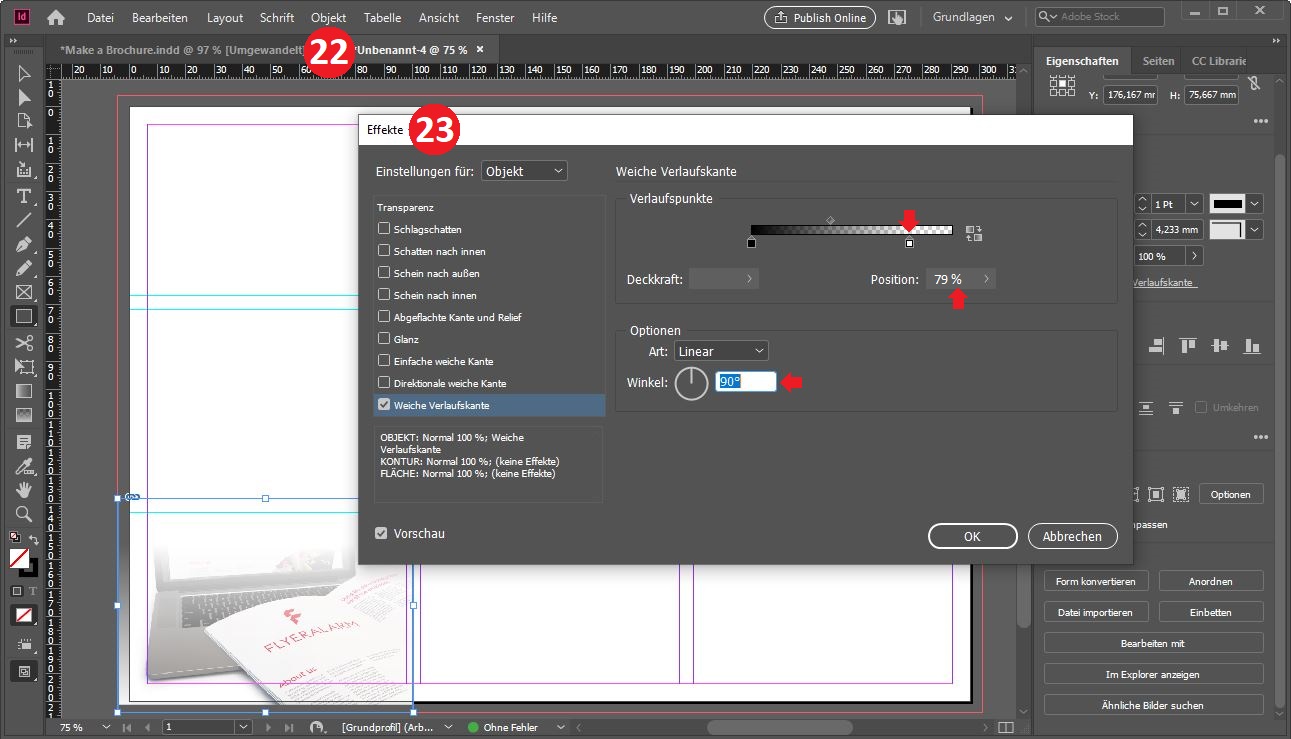Expand the Grundlagen workspace dropdown
This screenshot has height=739, width=1291.
pyautogui.click(x=972, y=18)
